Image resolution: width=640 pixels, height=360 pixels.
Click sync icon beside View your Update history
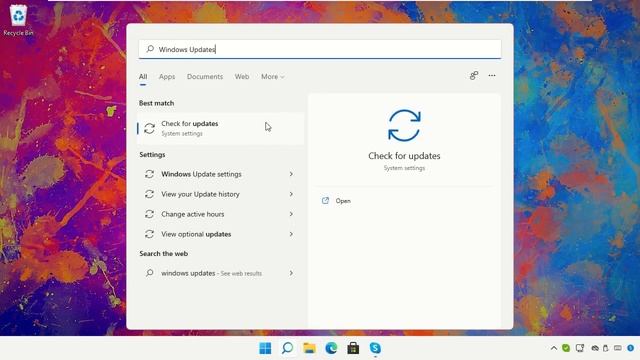point(149,194)
